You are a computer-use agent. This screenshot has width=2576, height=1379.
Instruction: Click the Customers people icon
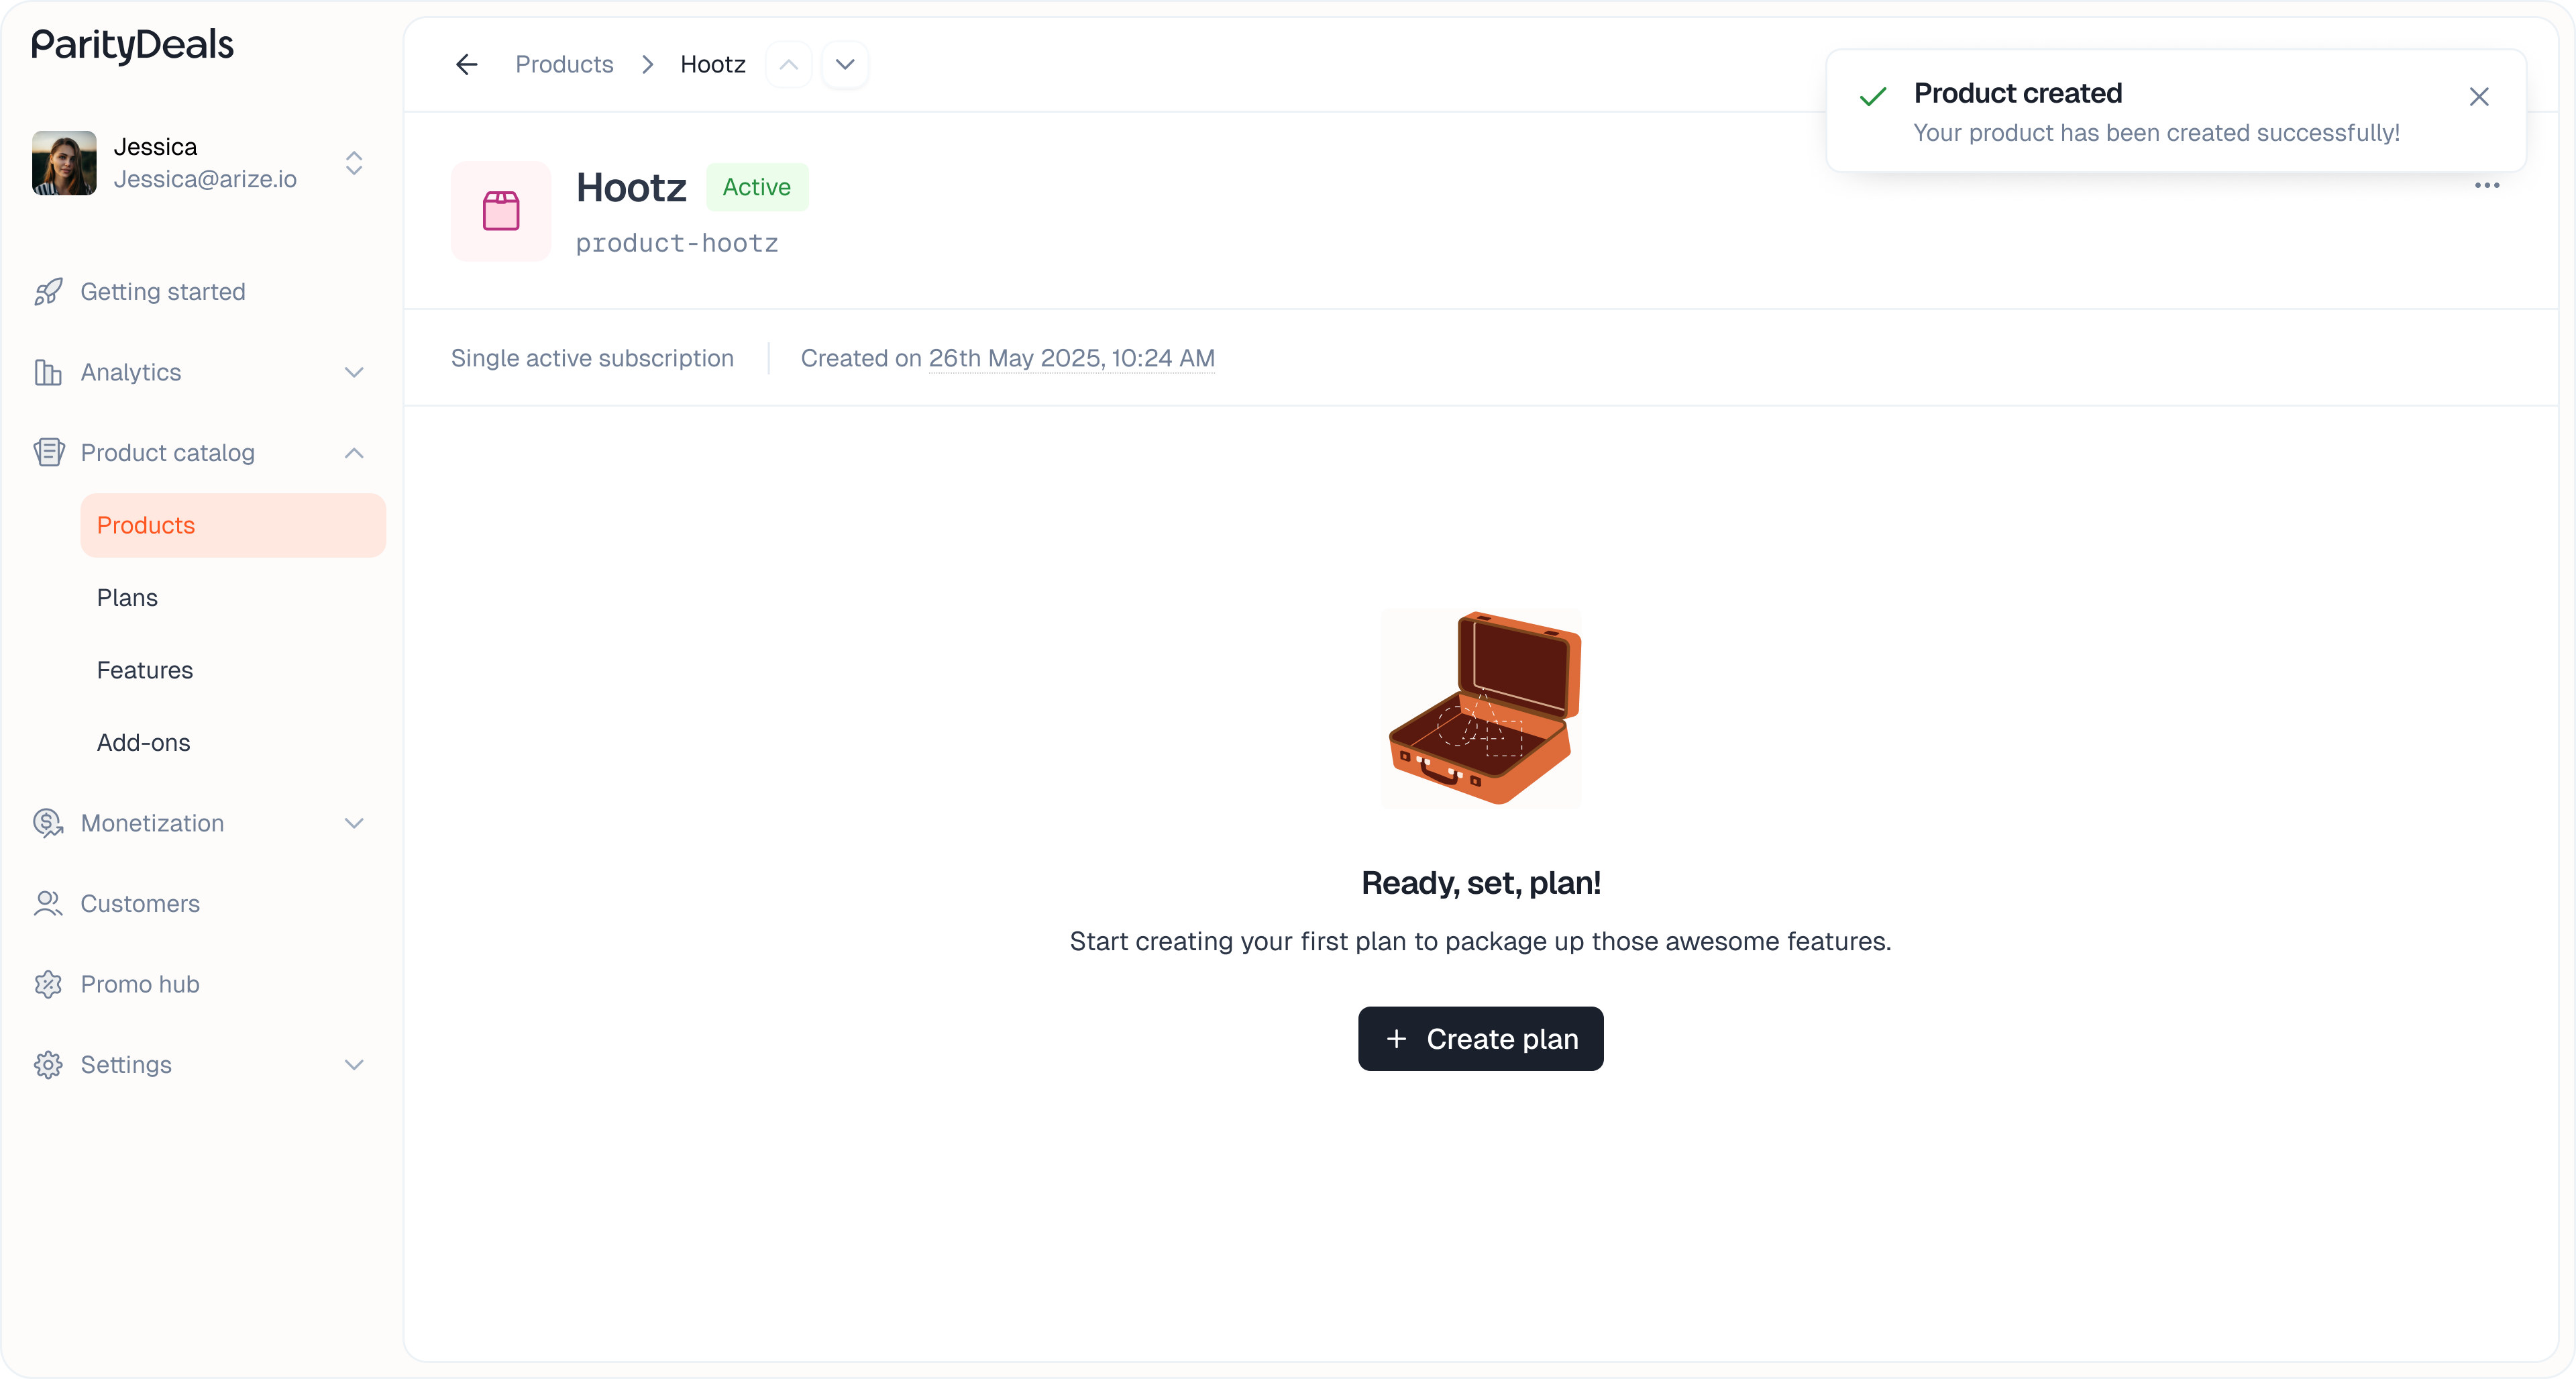(x=48, y=904)
